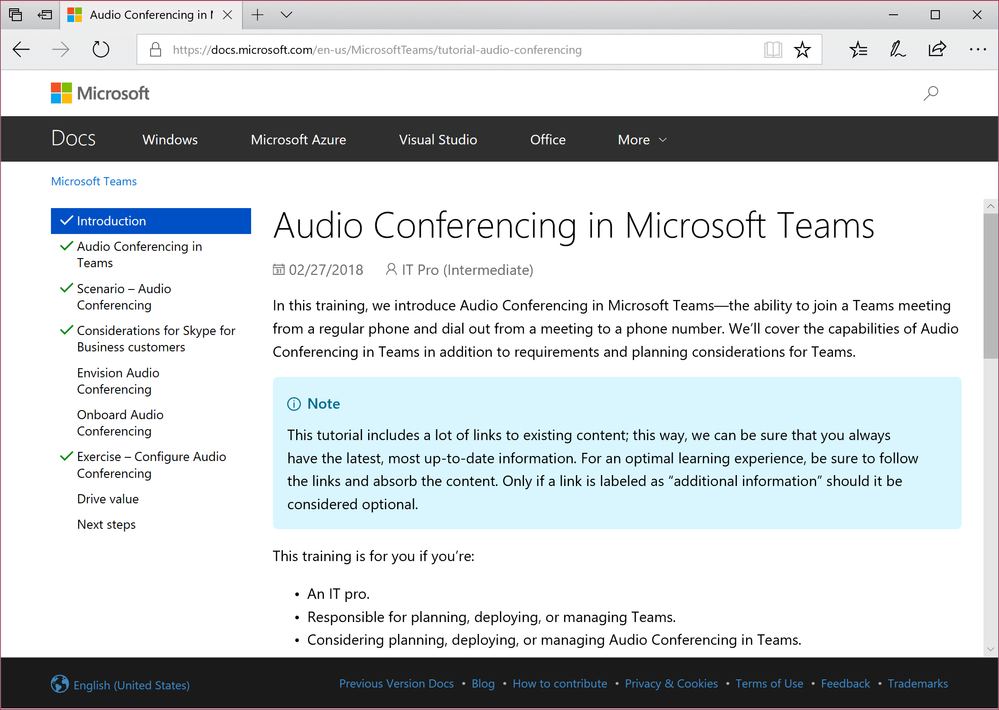Open Envision Audio Conferencing step
This screenshot has height=710, width=999.
(x=118, y=380)
